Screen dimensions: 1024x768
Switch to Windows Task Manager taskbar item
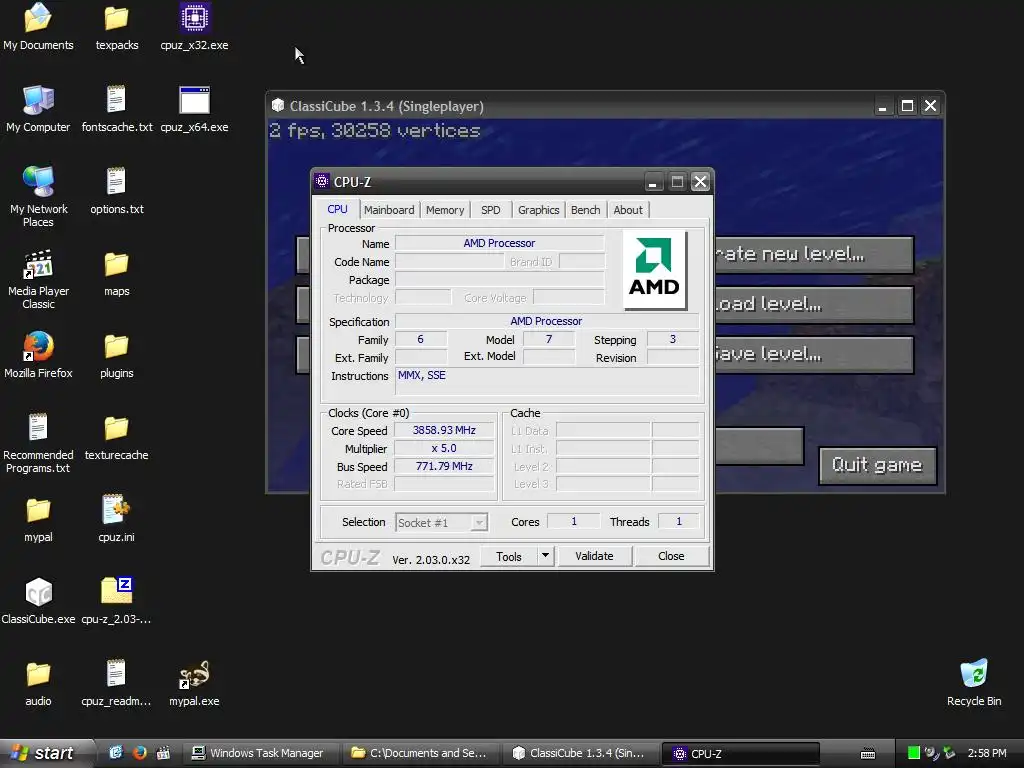tap(259, 753)
